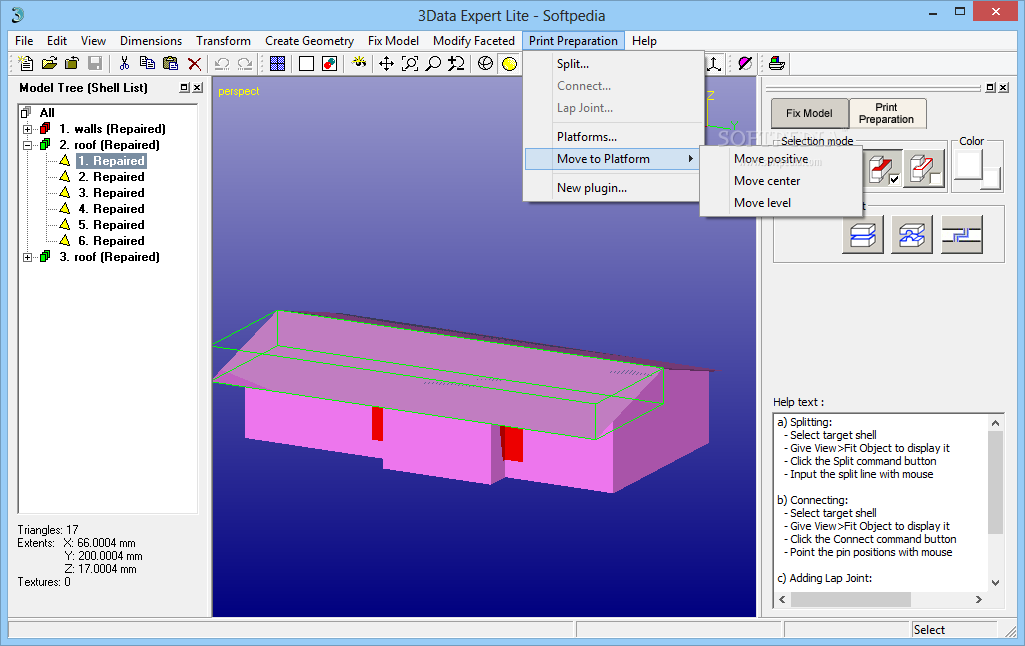Click the printer platform icon
Screen dimensions: 1025x646
point(777,63)
